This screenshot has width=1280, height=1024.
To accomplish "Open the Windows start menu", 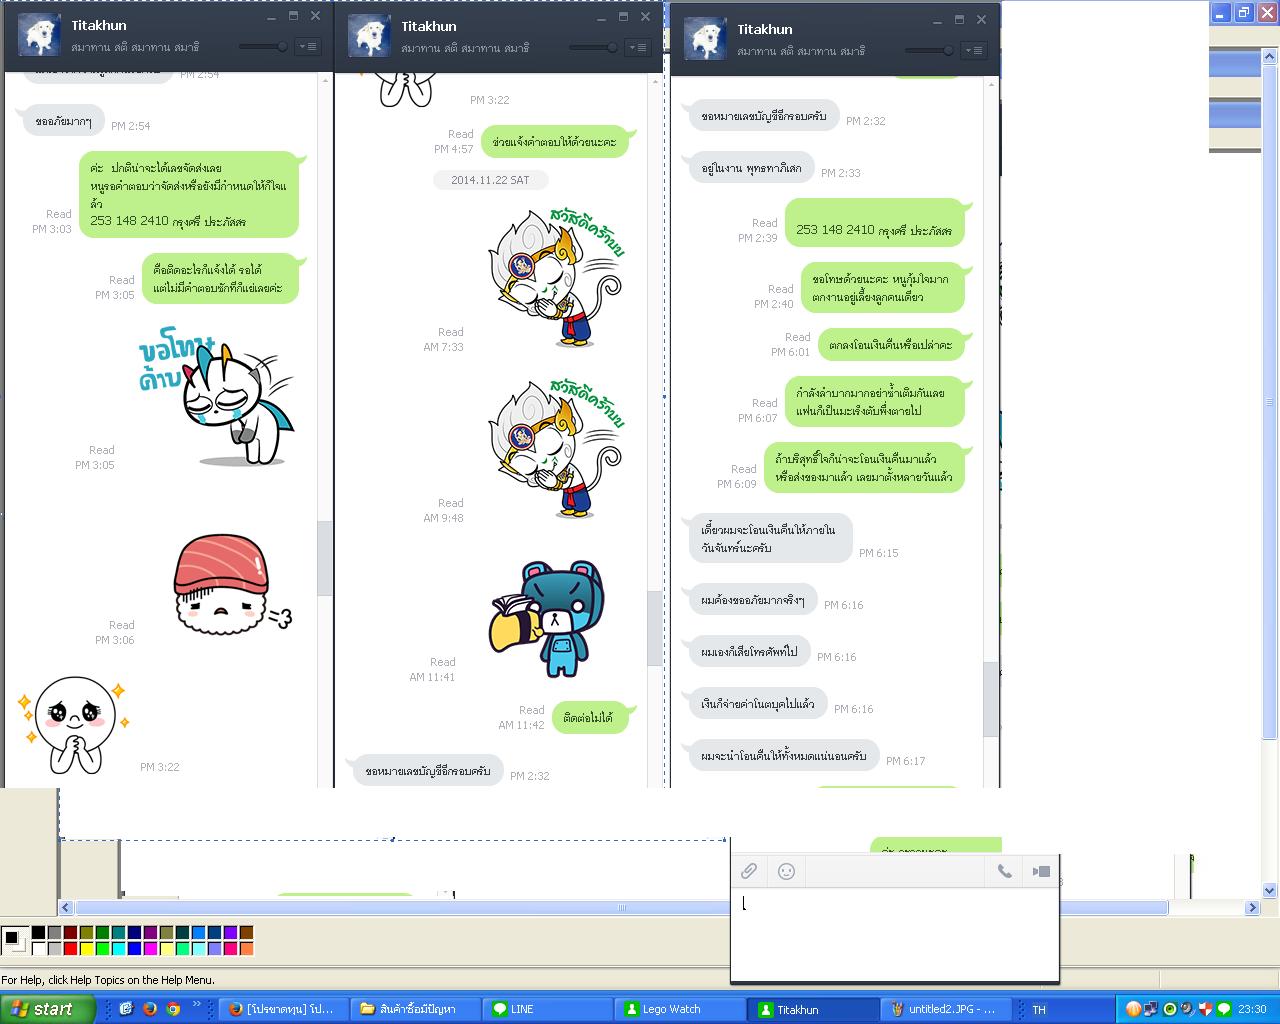I will point(47,1009).
